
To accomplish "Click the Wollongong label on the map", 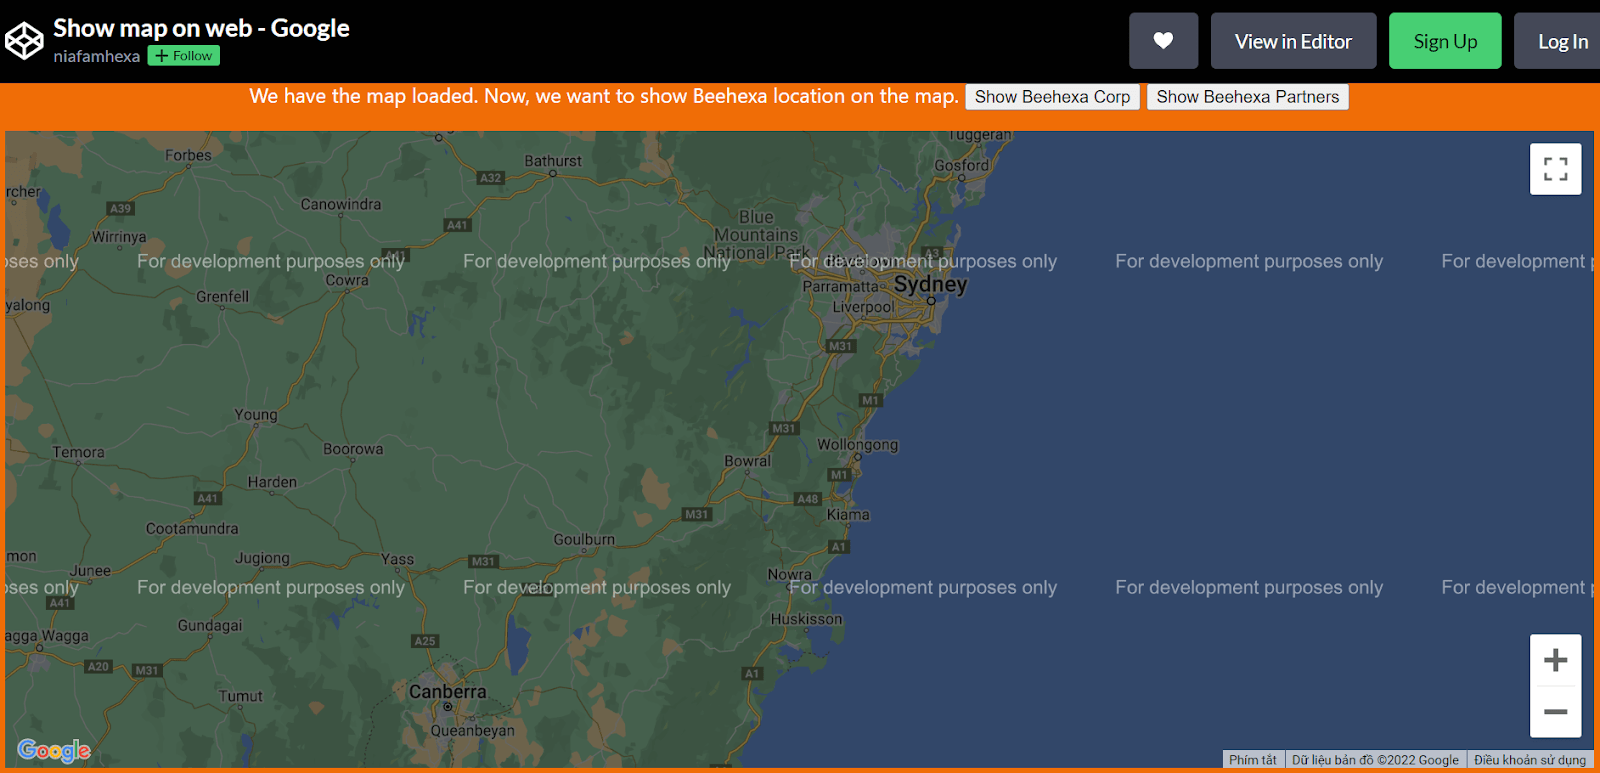I will 857,445.
